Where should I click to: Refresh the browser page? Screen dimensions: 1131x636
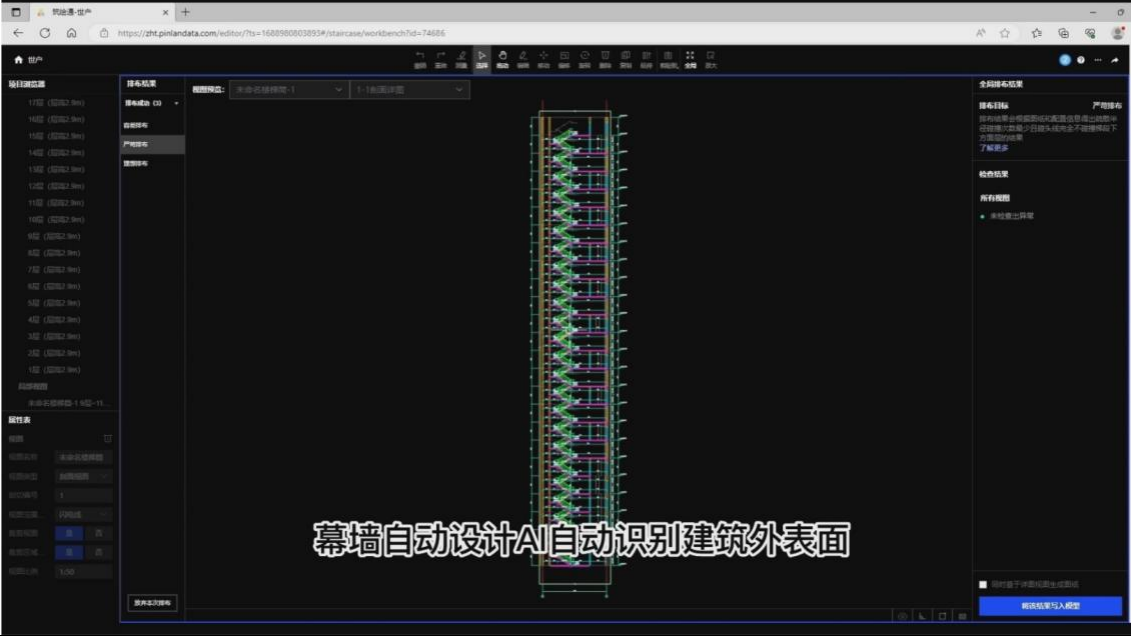(45, 33)
